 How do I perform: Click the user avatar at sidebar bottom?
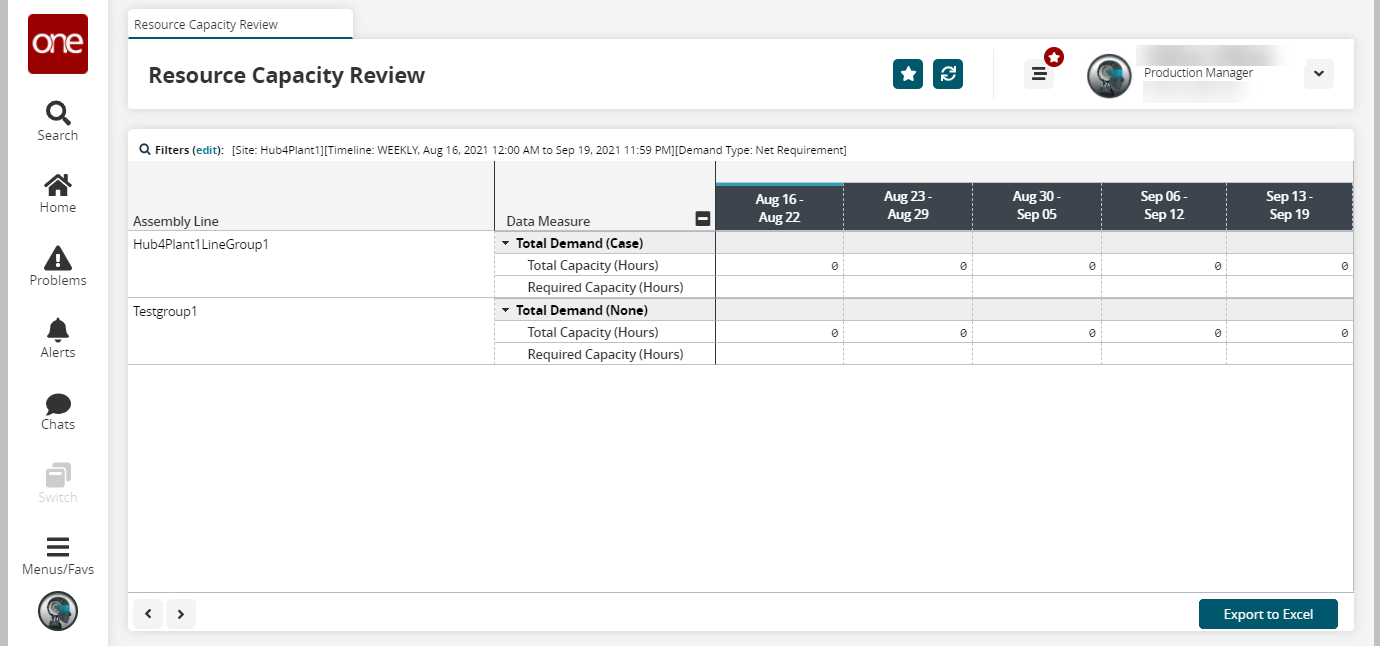[57, 611]
